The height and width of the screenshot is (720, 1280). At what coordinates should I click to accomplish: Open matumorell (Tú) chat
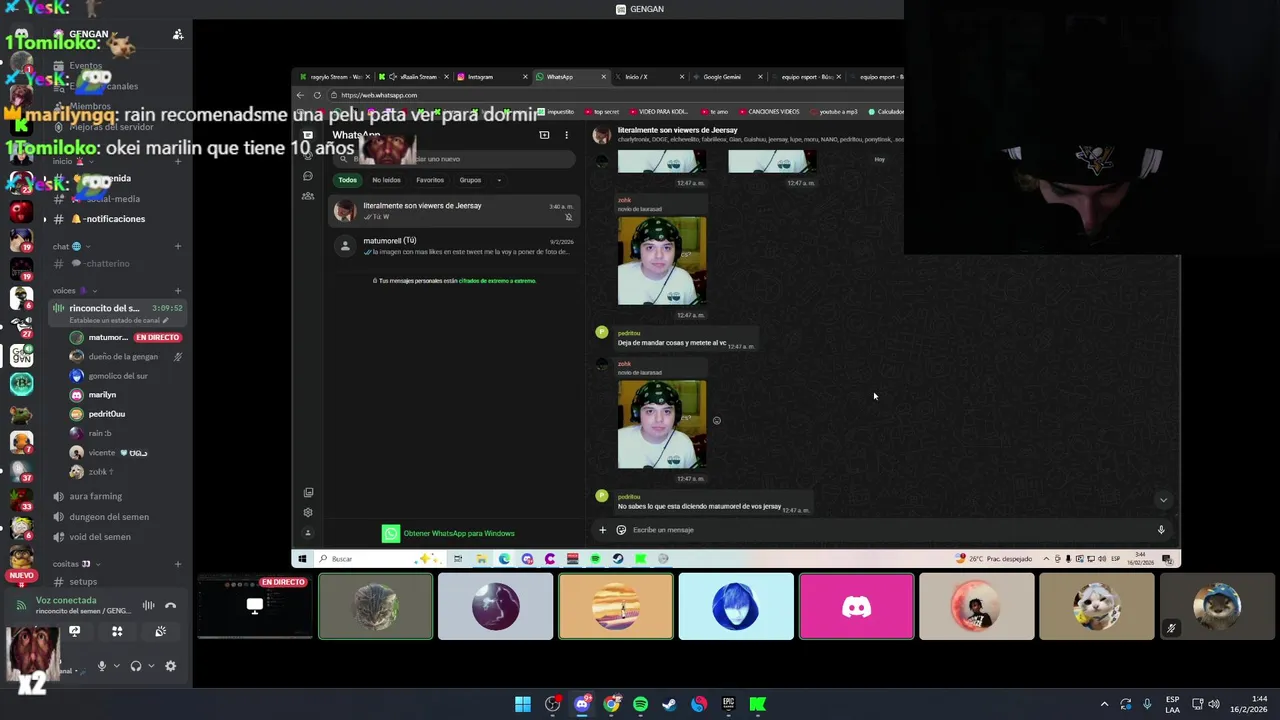pos(455,246)
